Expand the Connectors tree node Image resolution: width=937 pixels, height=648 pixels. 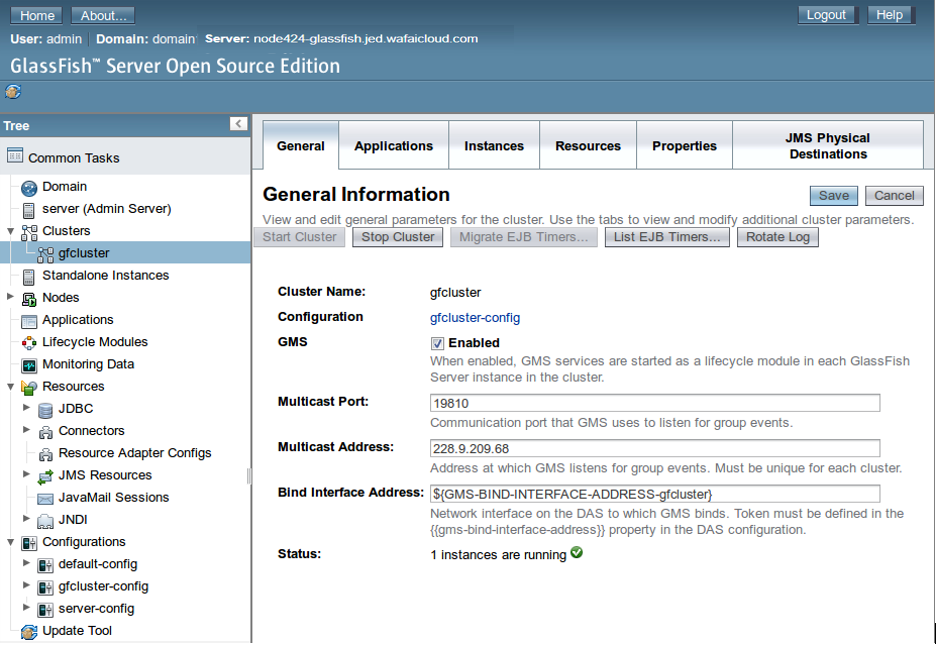[x=26, y=430]
